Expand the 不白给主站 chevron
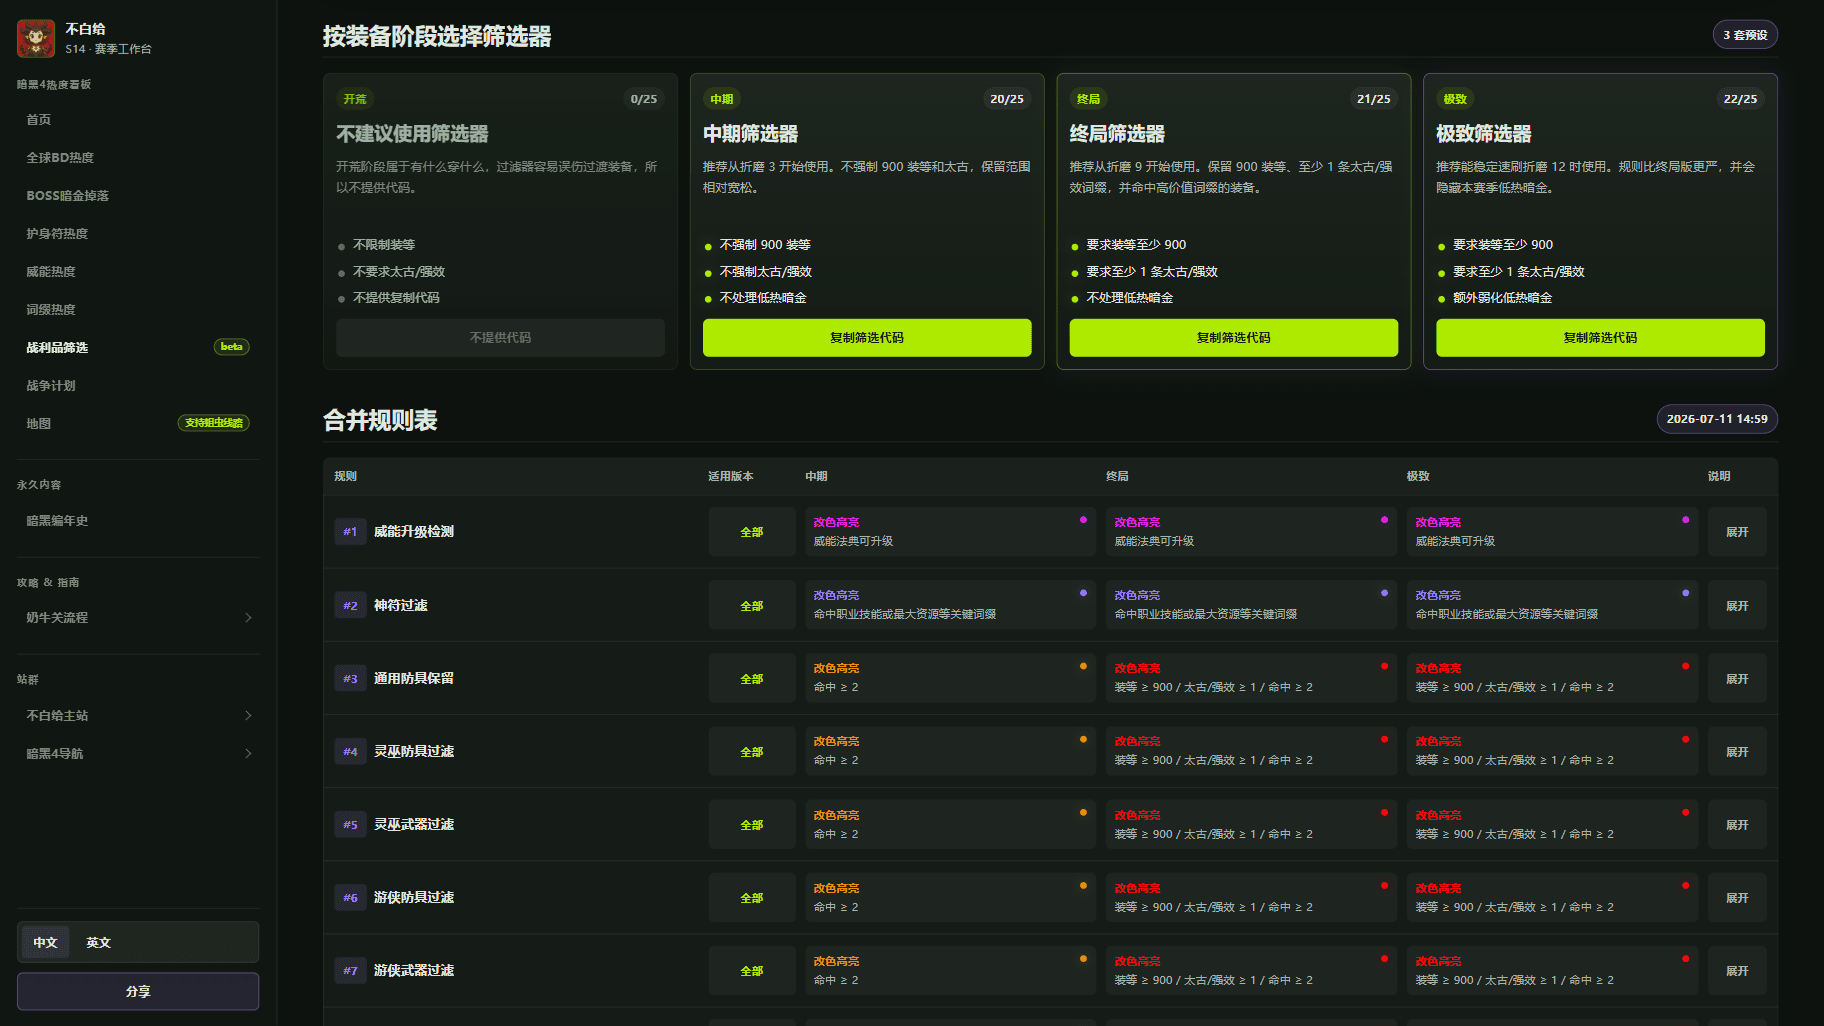 click(248, 716)
